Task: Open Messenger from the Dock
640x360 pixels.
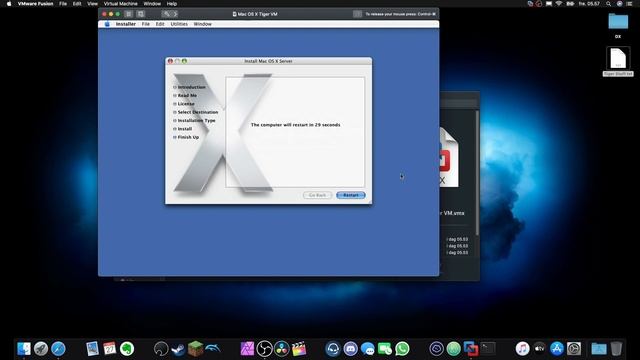Action: tap(368, 349)
